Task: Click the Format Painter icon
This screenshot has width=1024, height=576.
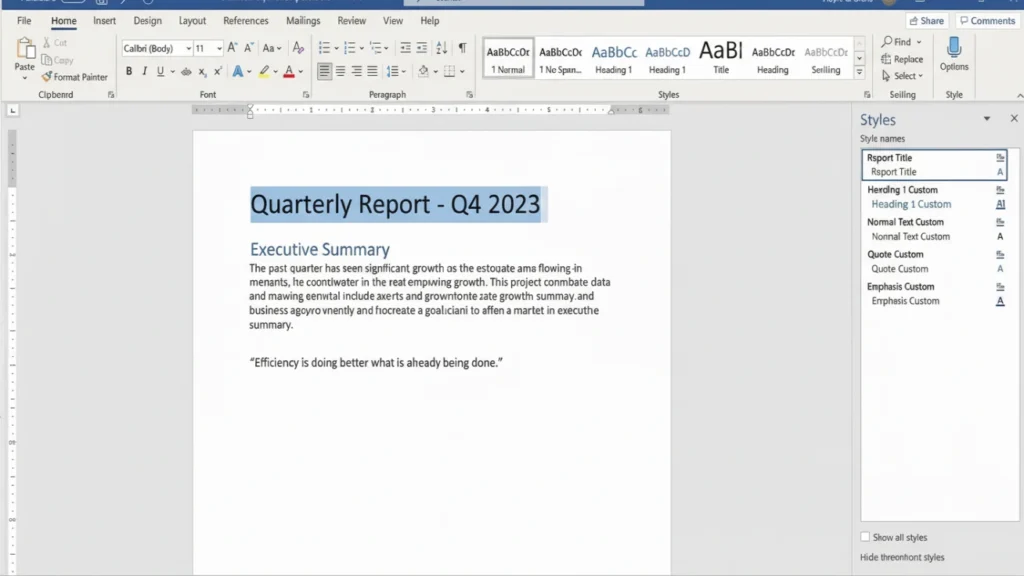Action: pyautogui.click(x=45, y=77)
